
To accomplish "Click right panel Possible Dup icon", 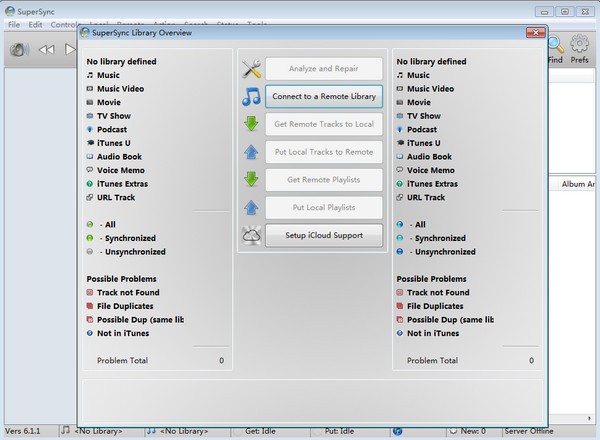I will [x=399, y=319].
